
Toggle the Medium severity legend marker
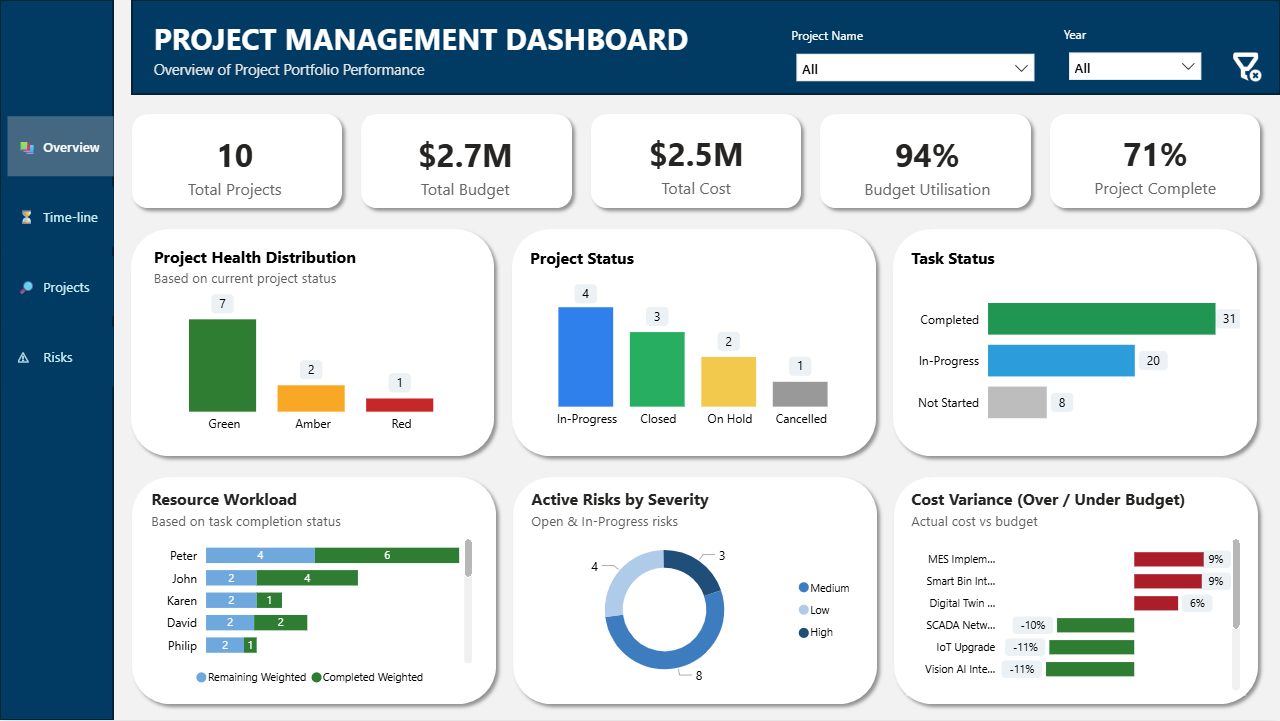tap(804, 588)
